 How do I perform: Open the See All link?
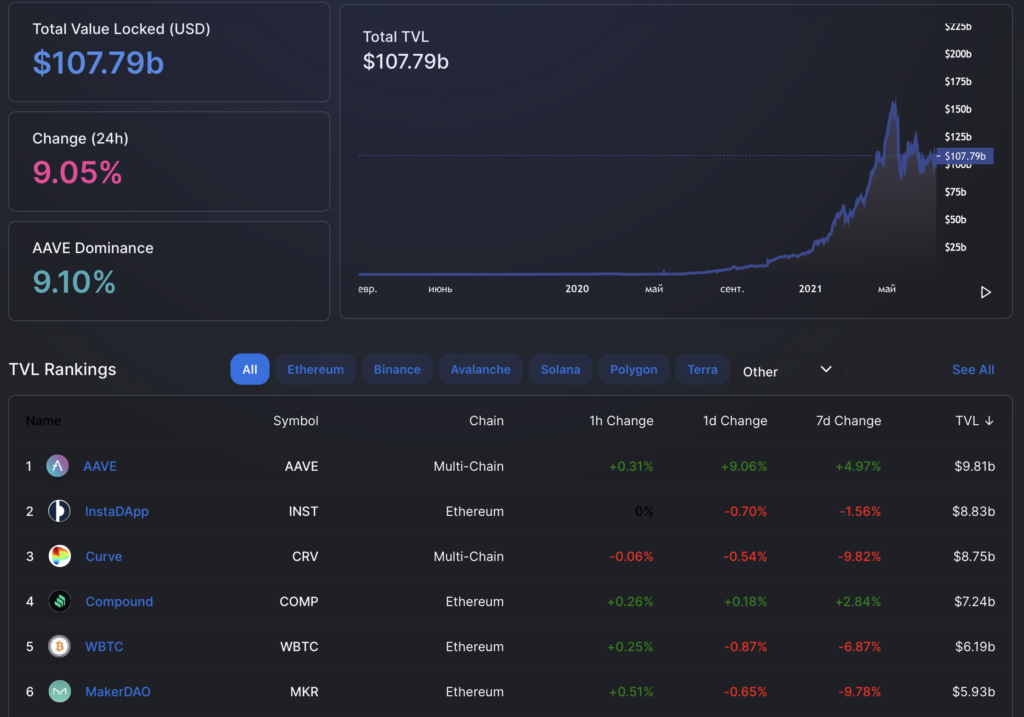click(x=972, y=370)
